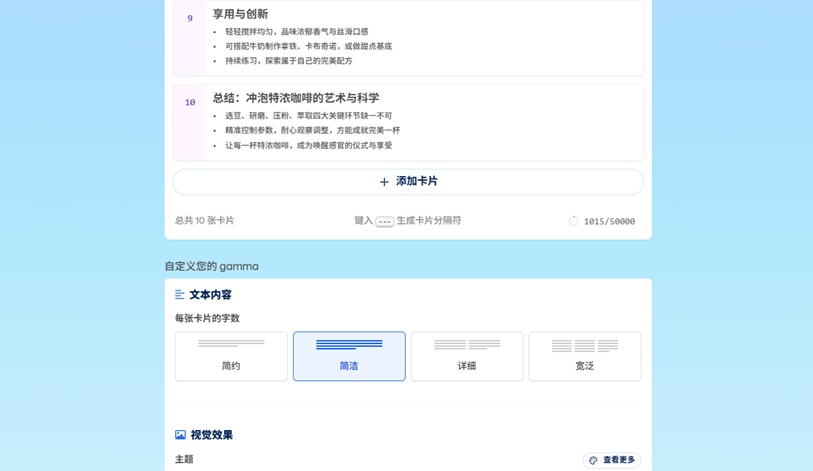Edit card title 享用与创新
This screenshot has height=471, width=813.
tap(240, 14)
